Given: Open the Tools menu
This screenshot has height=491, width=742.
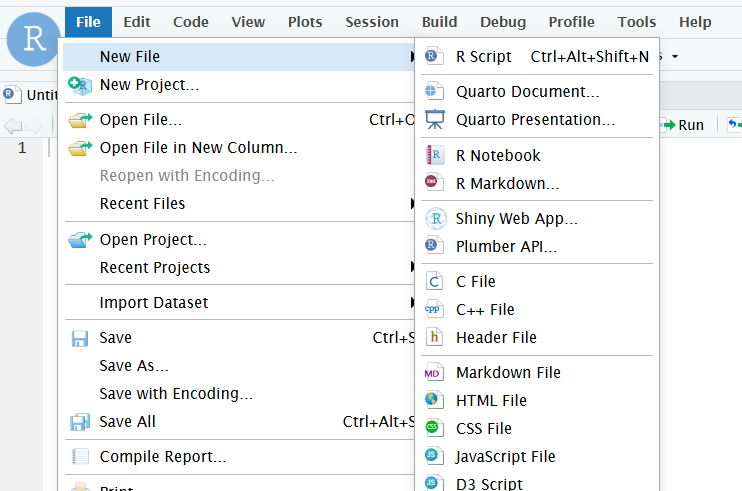Looking at the screenshot, I should 637,21.
